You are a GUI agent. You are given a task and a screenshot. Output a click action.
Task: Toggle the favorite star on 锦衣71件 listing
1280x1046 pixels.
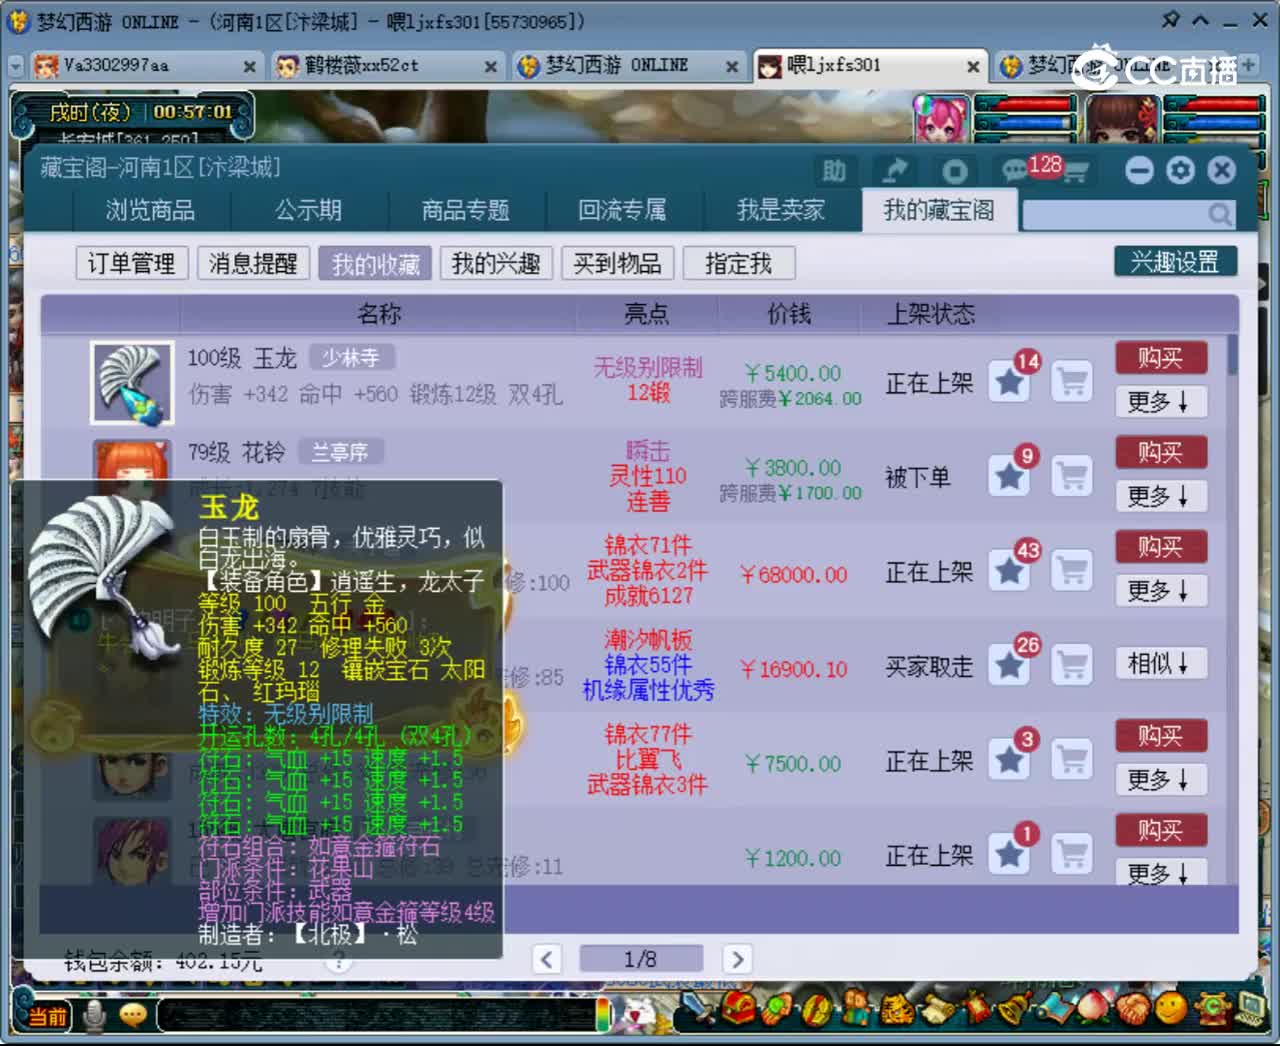1009,571
